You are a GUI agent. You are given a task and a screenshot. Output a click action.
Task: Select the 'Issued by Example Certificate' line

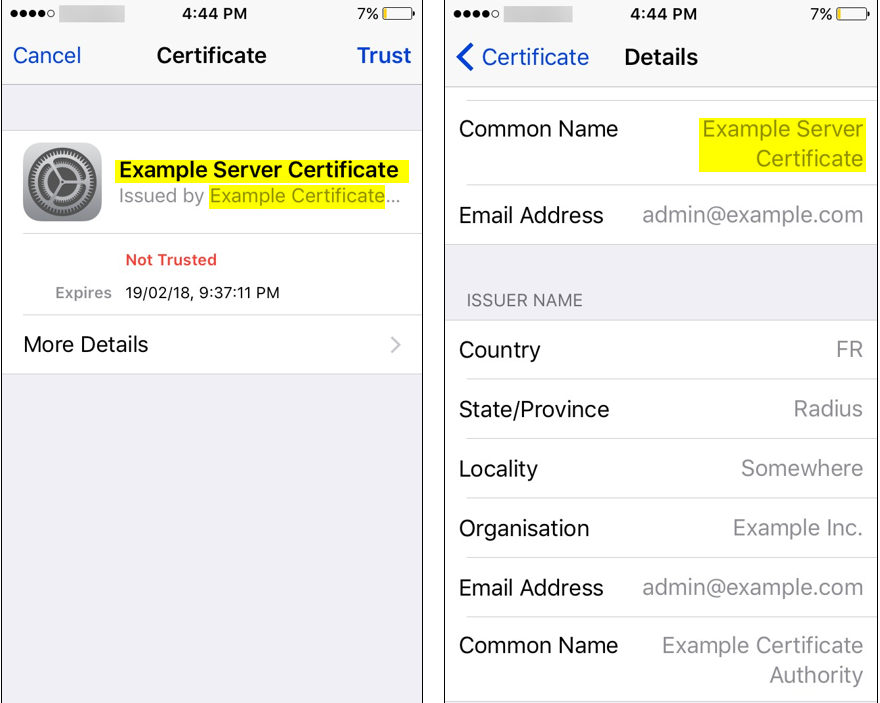(259, 196)
